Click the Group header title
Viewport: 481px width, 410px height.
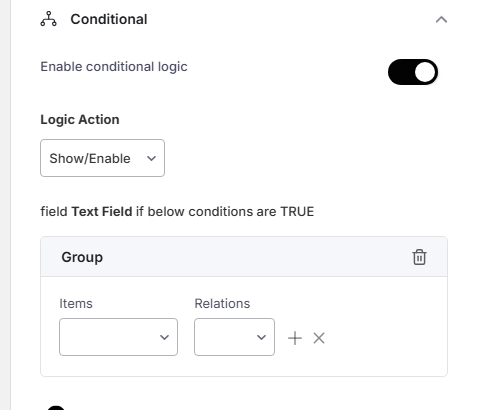[82, 257]
